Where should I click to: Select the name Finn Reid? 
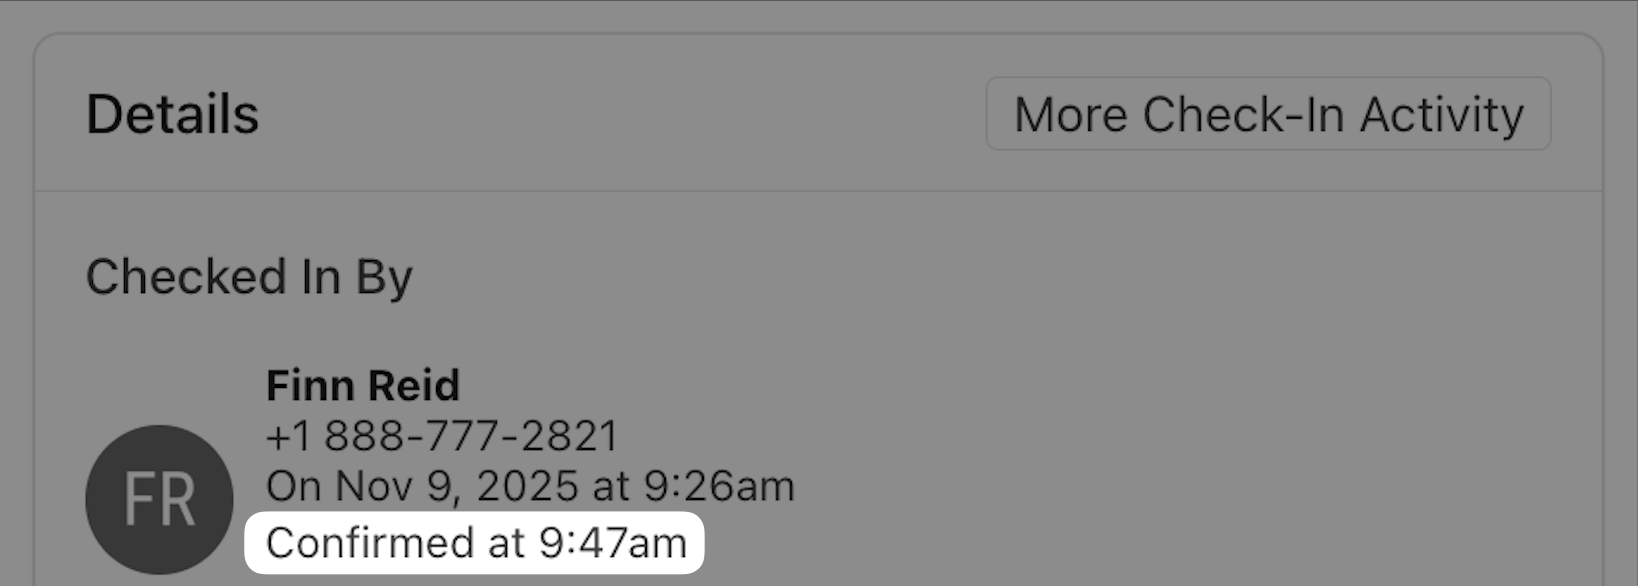363,386
